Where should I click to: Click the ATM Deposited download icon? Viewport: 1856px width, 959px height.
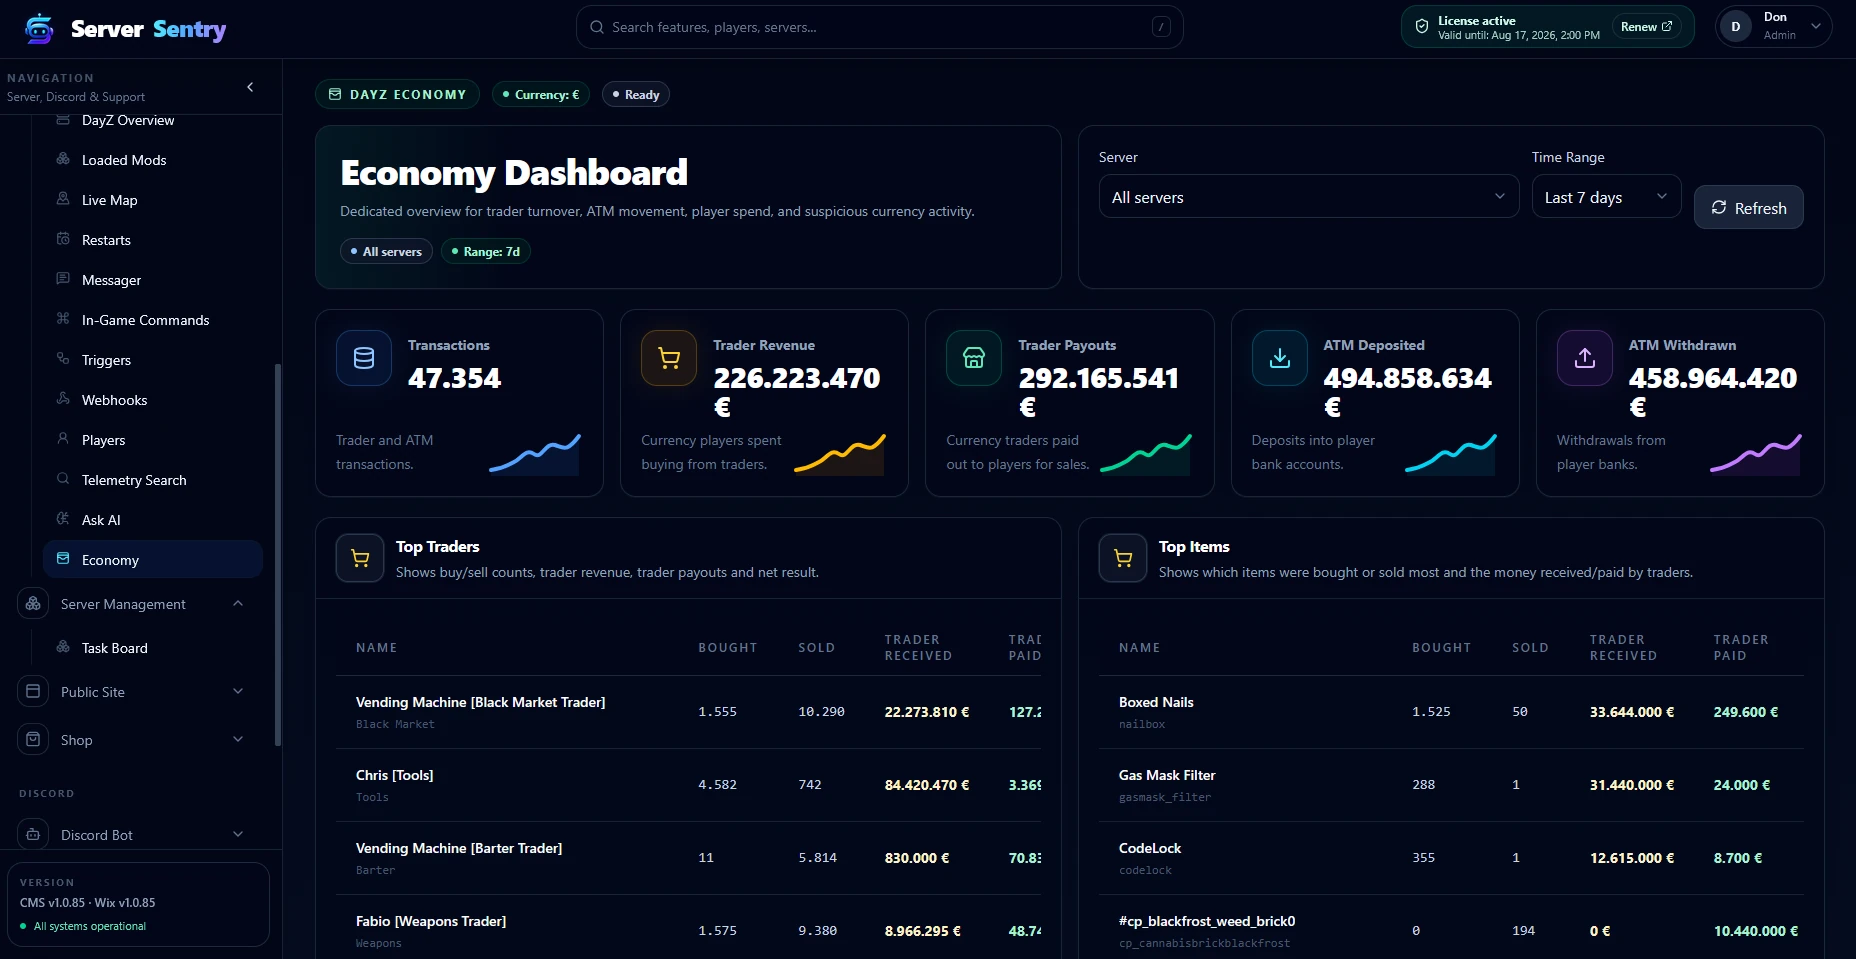tap(1280, 358)
